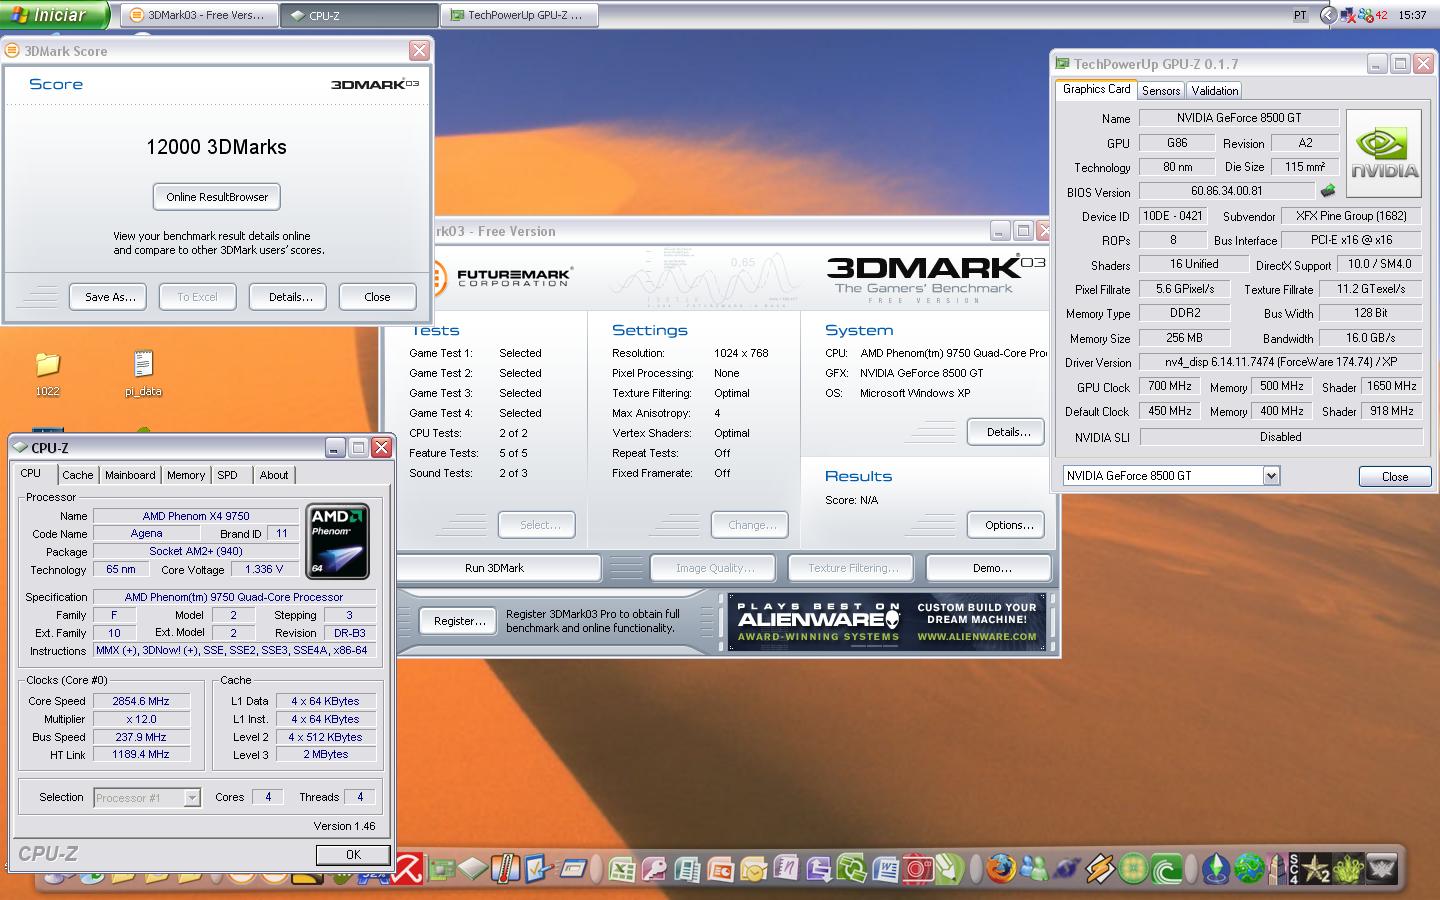Screen dimensions: 1440x900
Task: Launch Excel from the dock
Action: click(x=622, y=869)
